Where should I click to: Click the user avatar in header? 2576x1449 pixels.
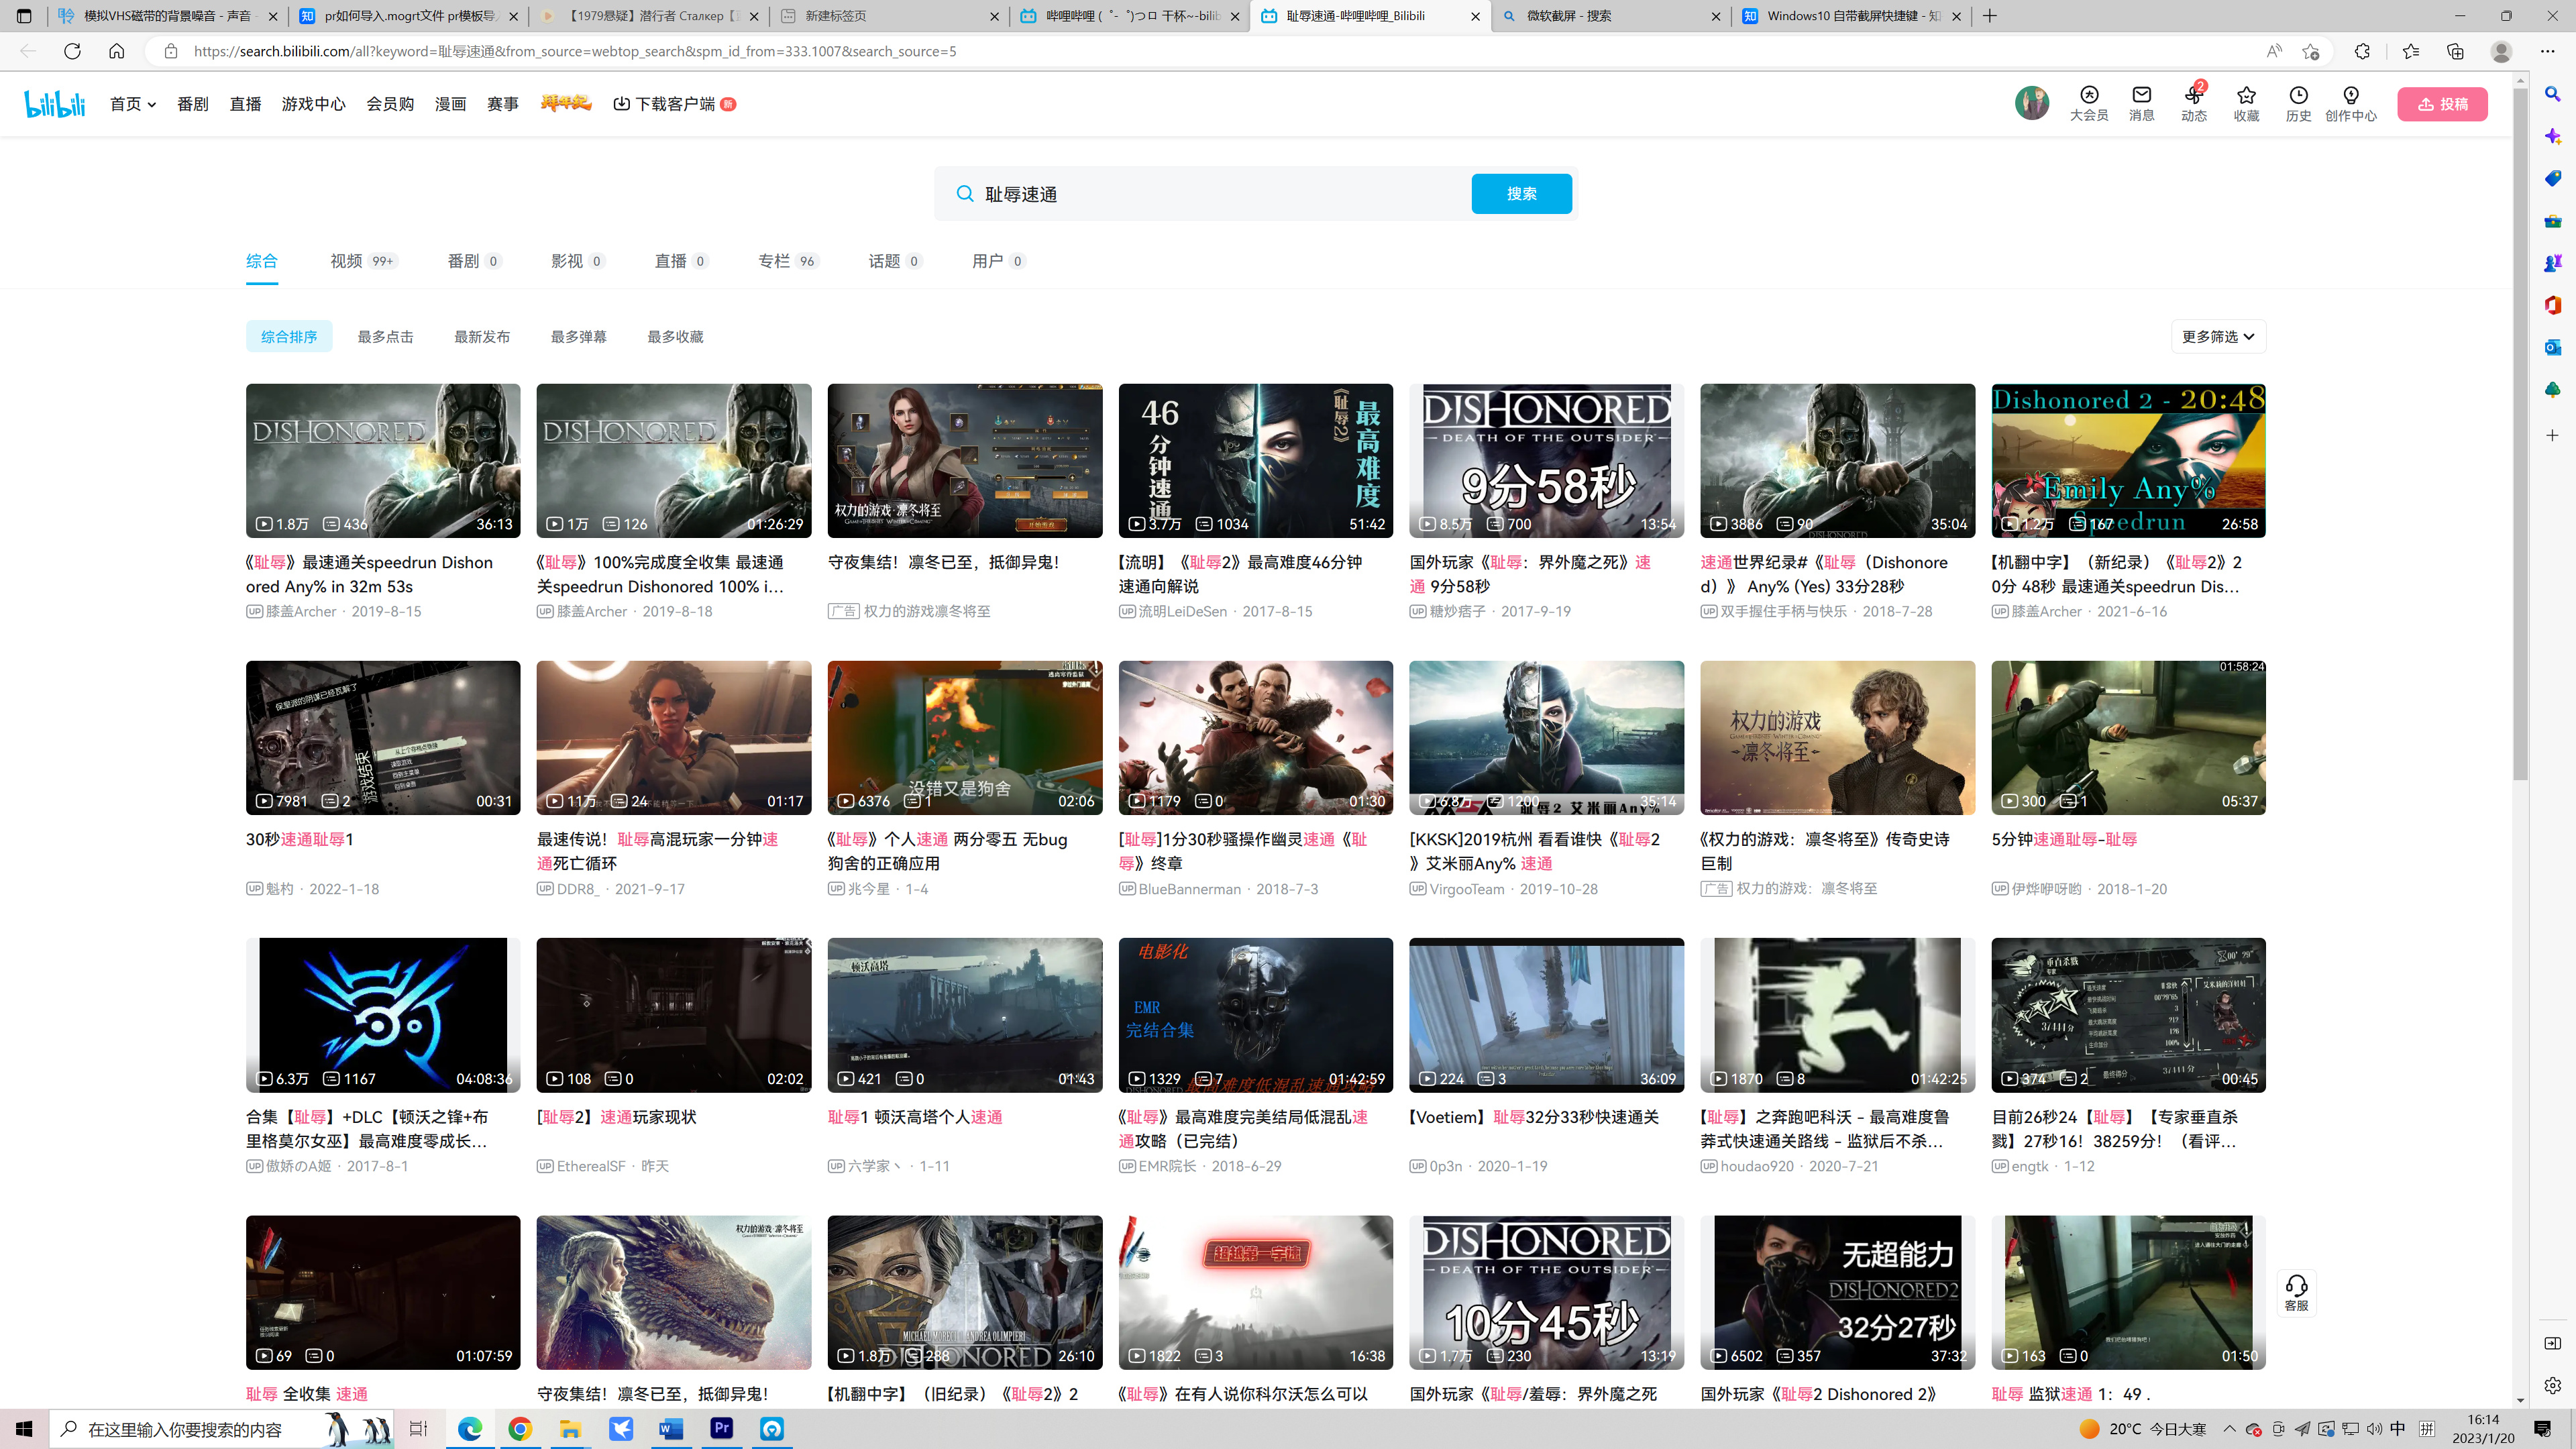coord(2031,103)
